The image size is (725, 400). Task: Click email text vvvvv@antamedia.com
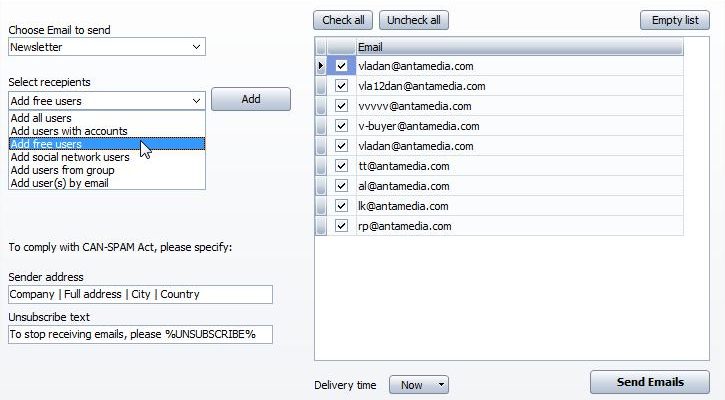pyautogui.click(x=415, y=106)
